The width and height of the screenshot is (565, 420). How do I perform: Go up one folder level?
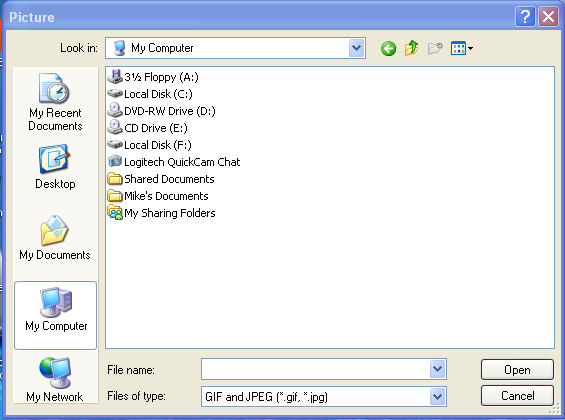click(x=411, y=48)
